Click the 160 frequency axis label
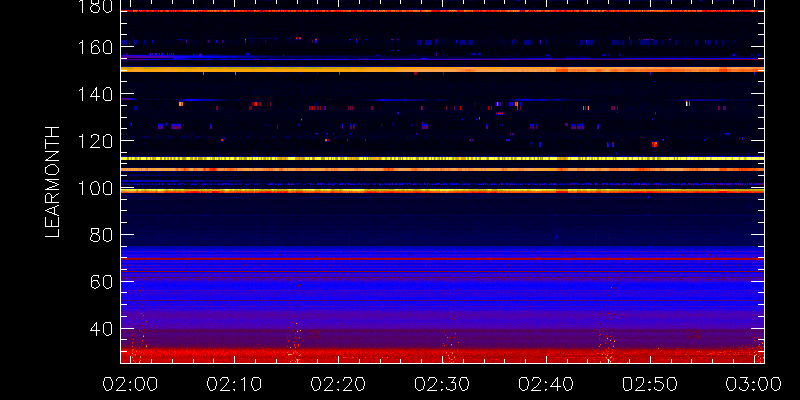 pyautogui.click(x=95, y=48)
